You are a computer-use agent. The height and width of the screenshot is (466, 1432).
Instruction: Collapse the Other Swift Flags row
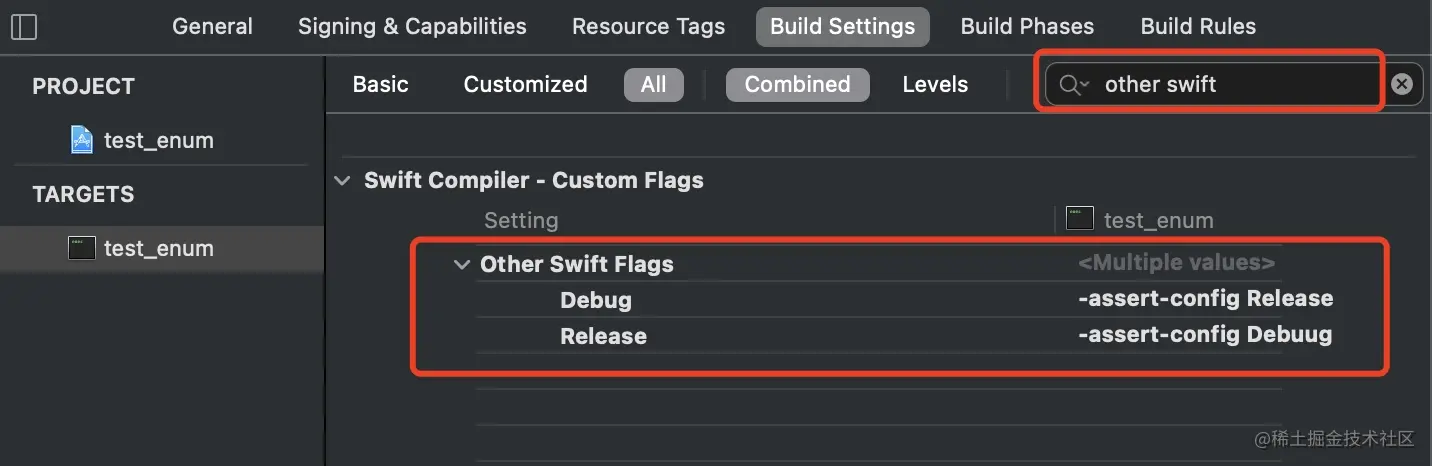(461, 265)
